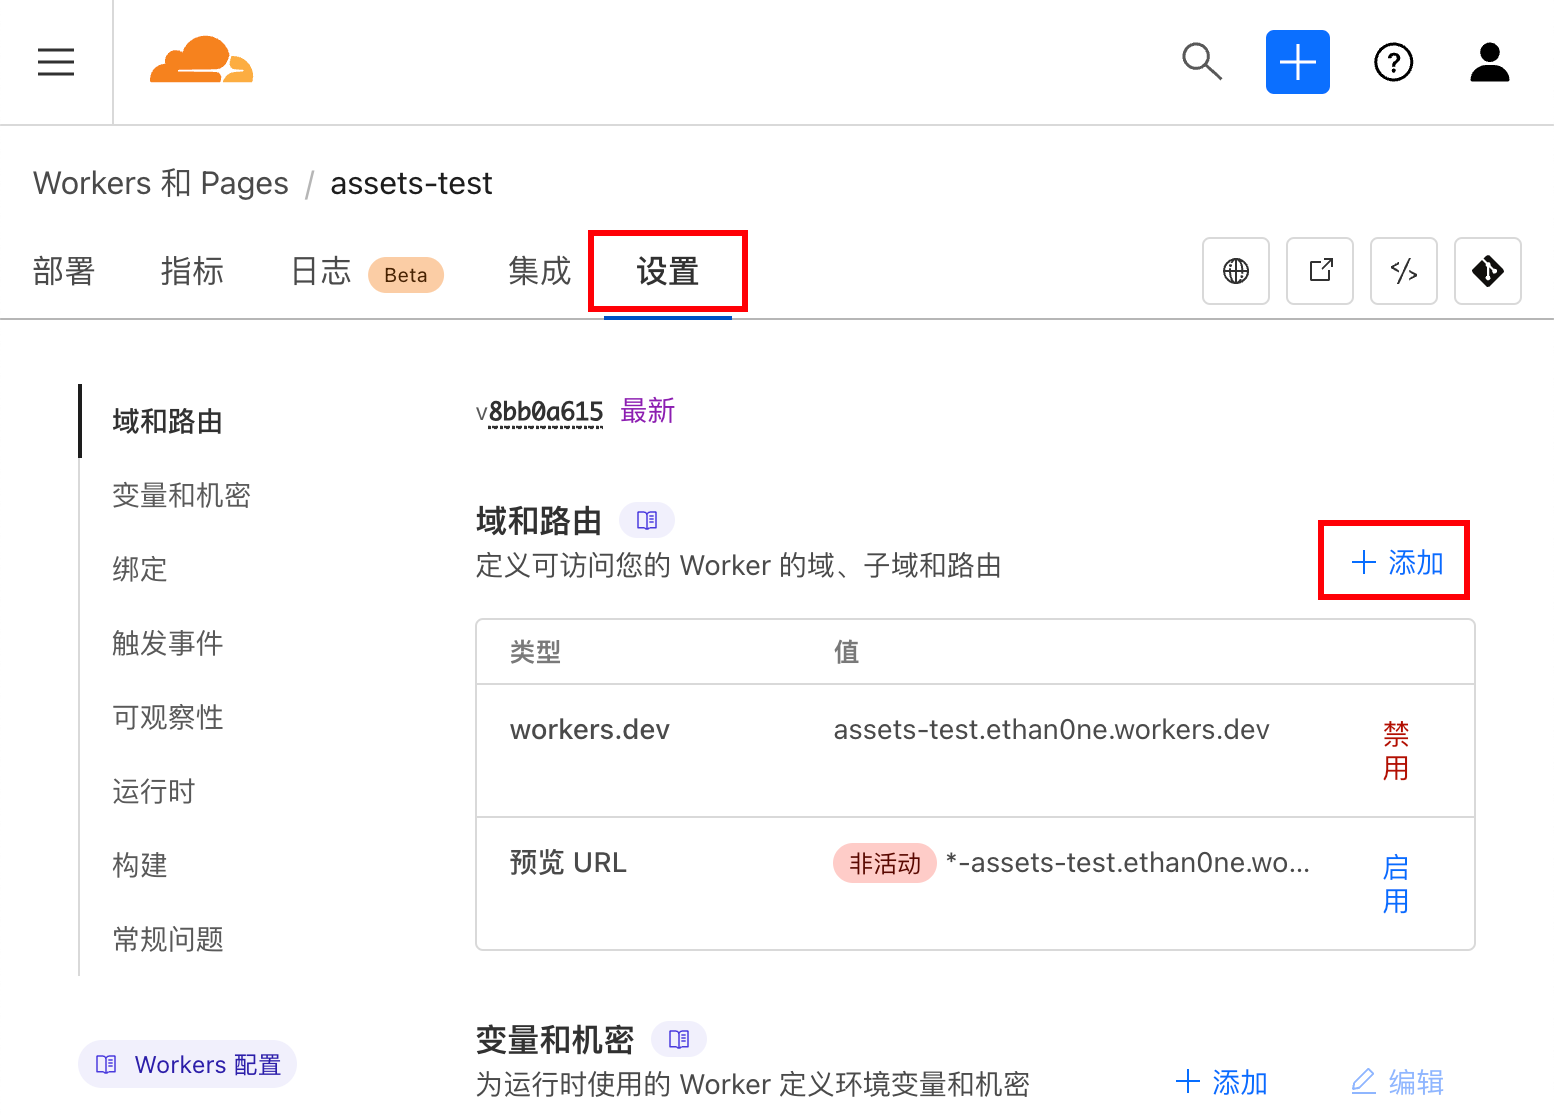Open docs book icon next to 变量和机密 heading

click(x=679, y=1039)
